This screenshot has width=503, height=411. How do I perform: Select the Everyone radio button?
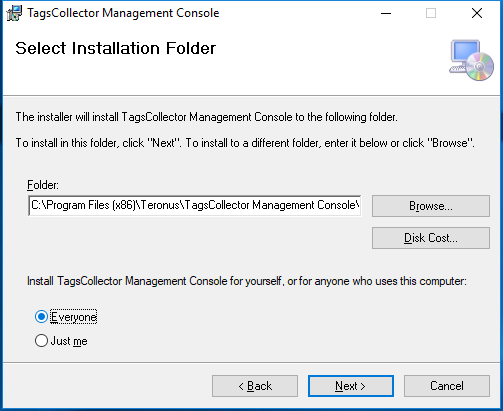click(41, 317)
